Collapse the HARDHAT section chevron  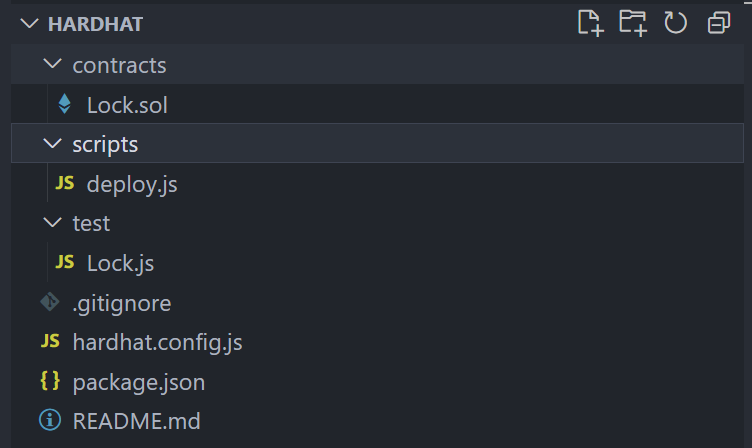point(29,24)
